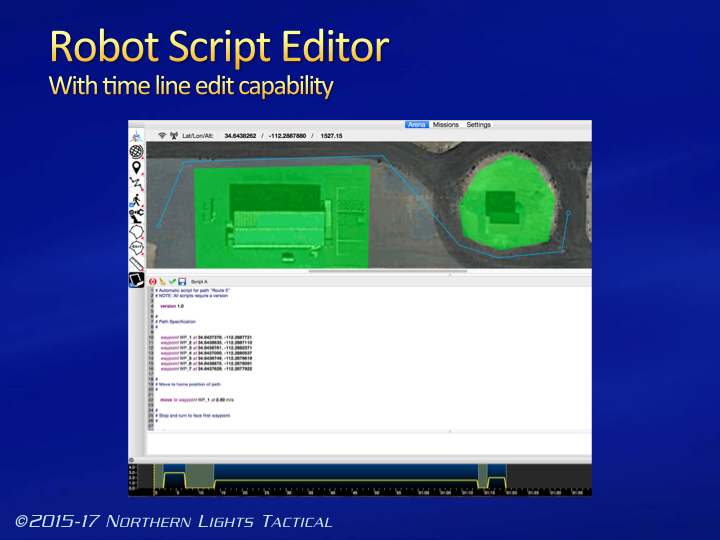Image resolution: width=720 pixels, height=540 pixels.
Task: Click the globe map icon in sidebar
Action: pyautogui.click(x=136, y=152)
